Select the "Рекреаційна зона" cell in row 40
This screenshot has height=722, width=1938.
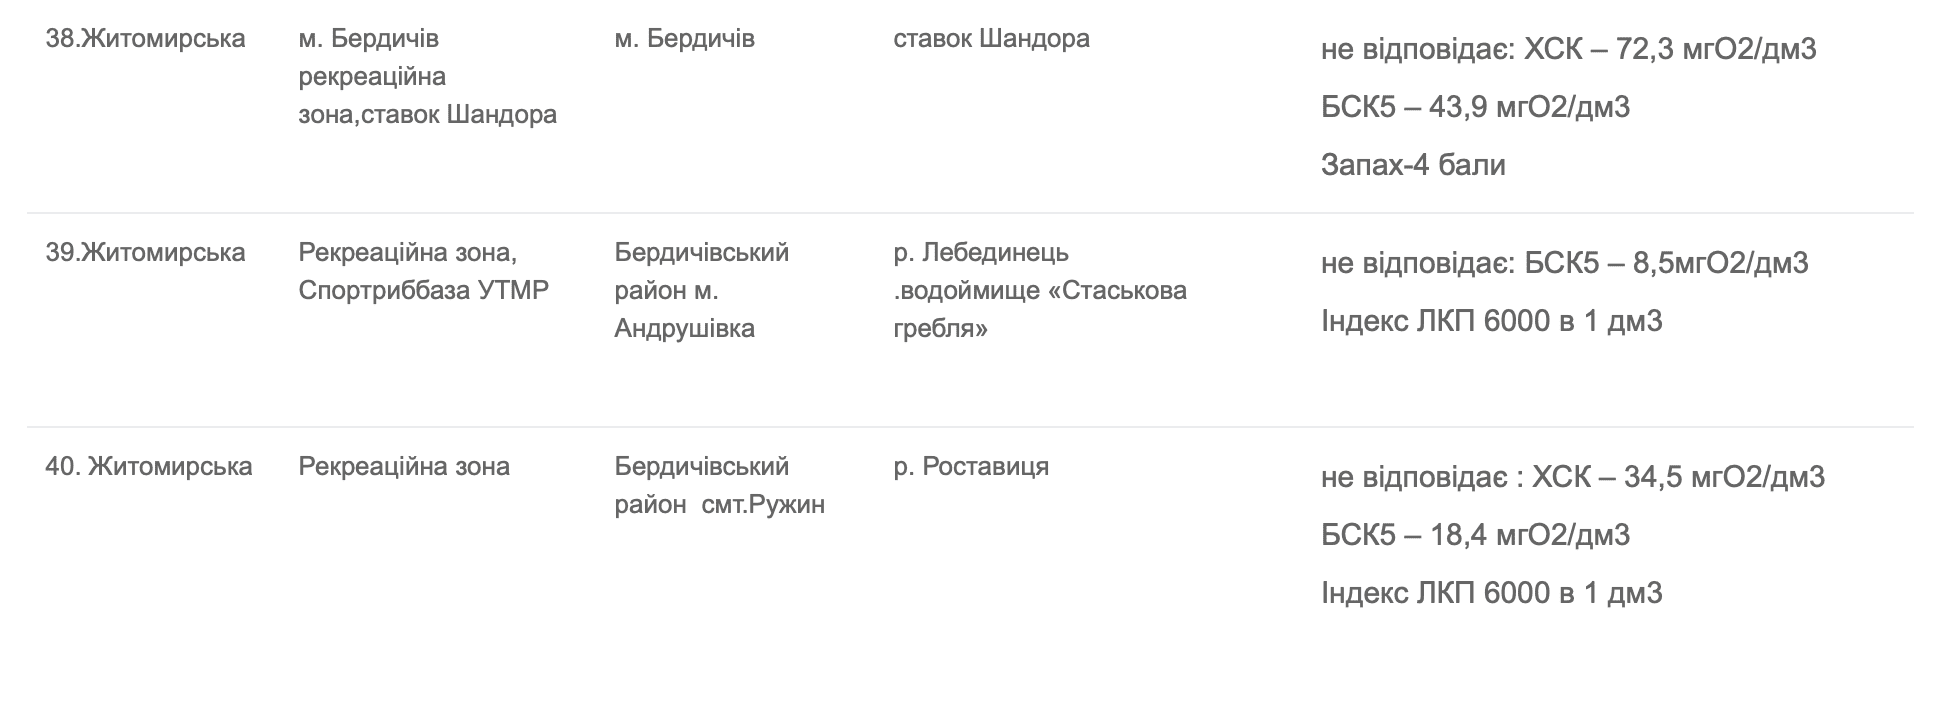[404, 467]
